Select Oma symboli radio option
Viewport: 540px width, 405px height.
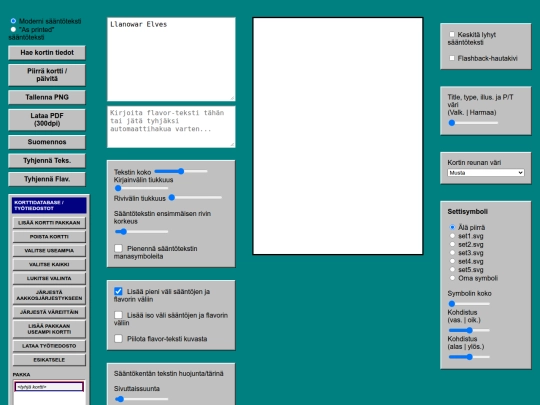click(452, 278)
